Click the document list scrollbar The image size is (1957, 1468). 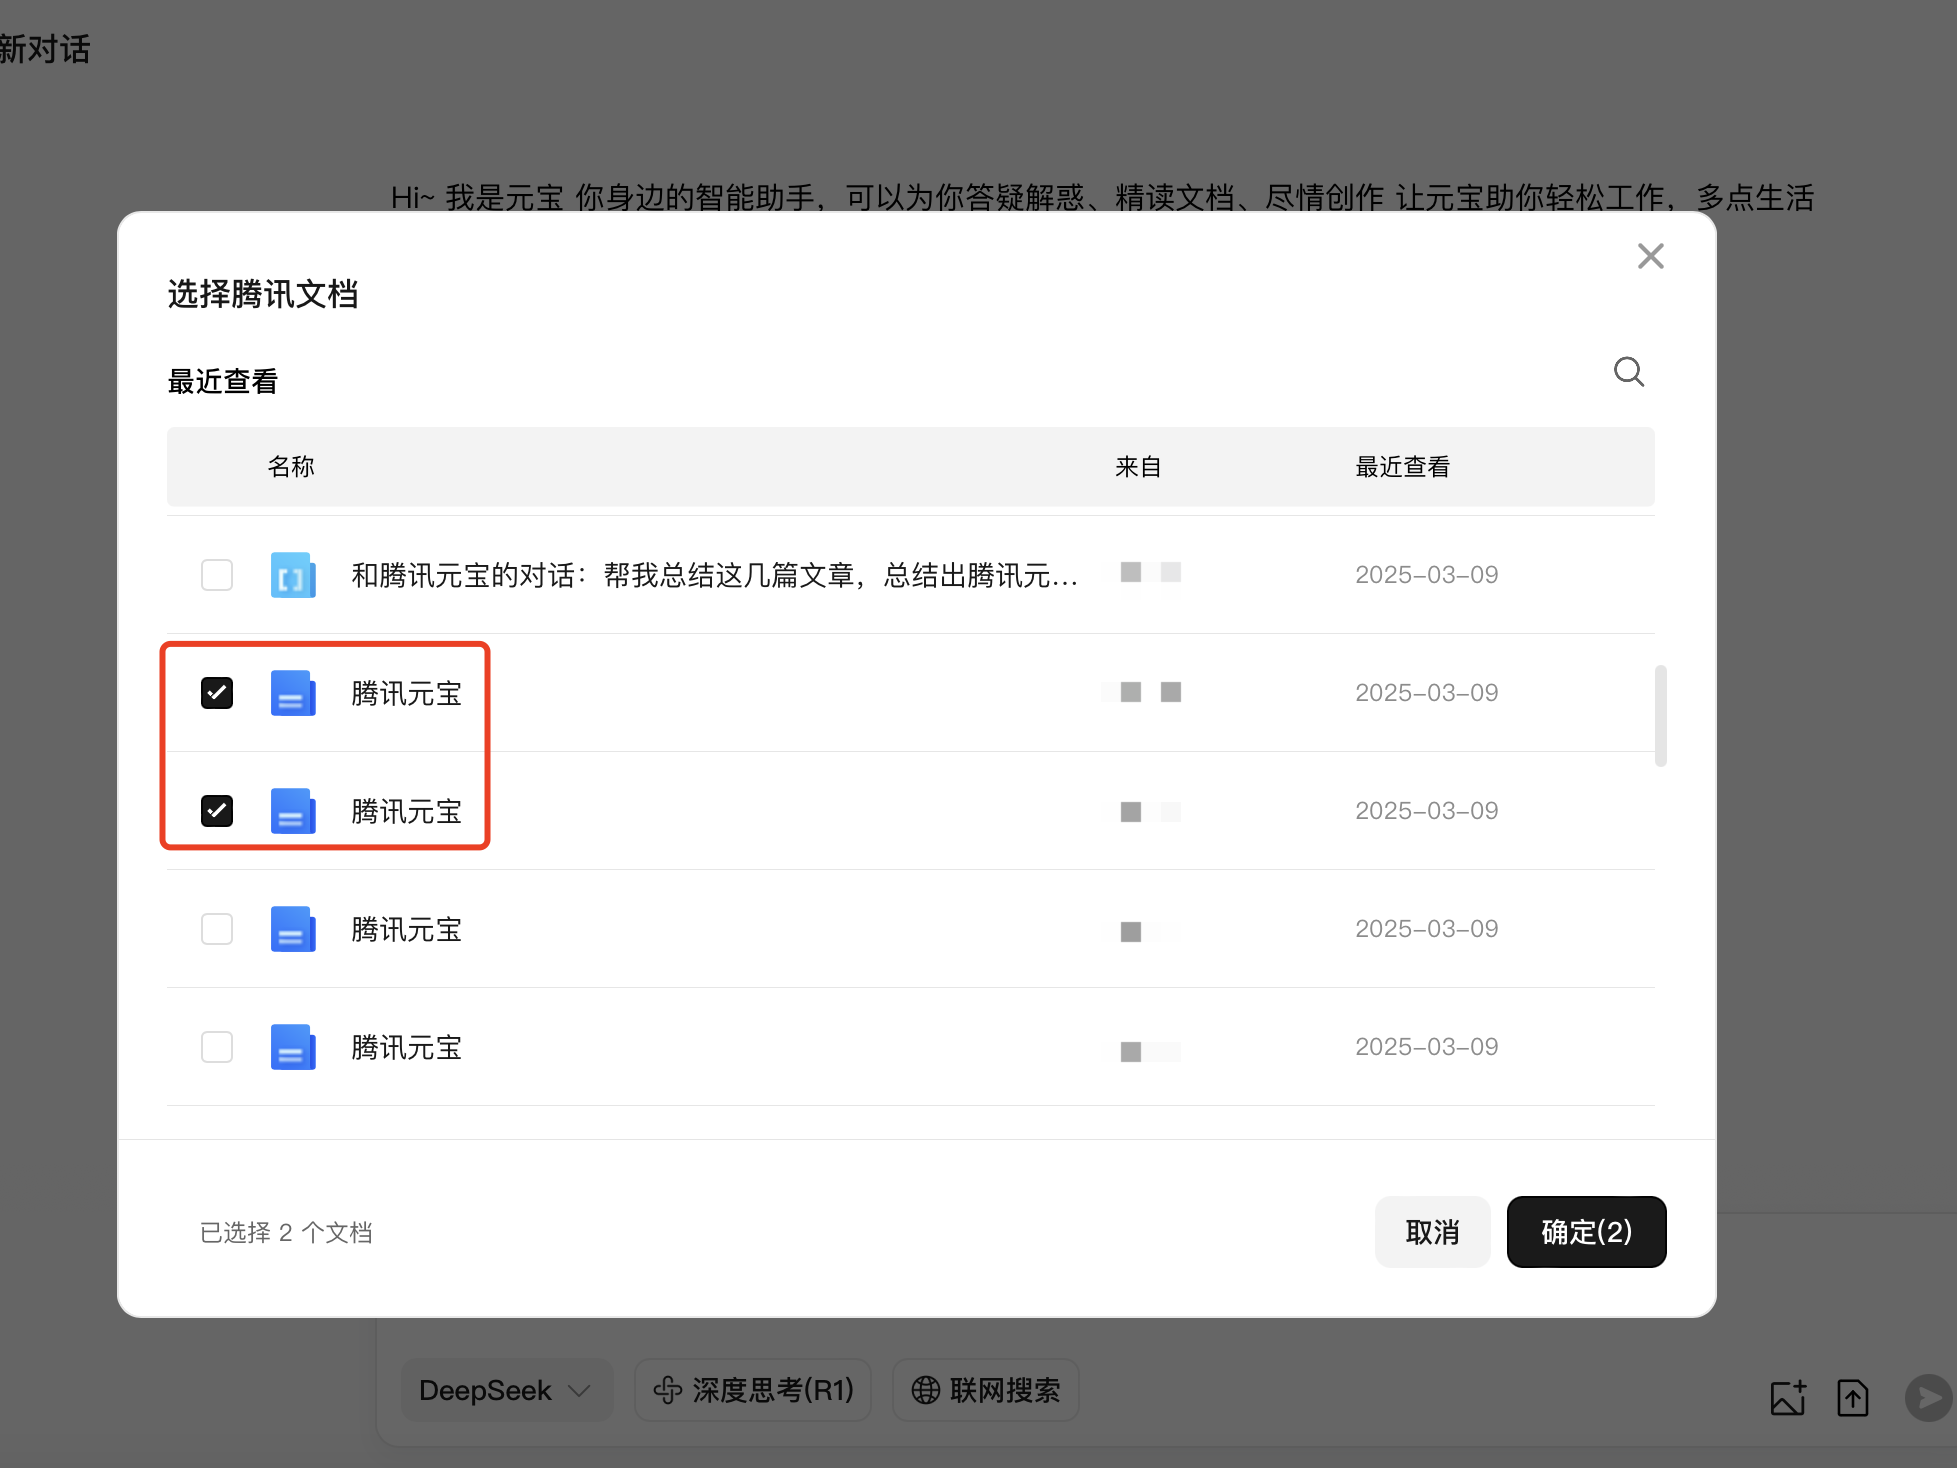point(1660,715)
